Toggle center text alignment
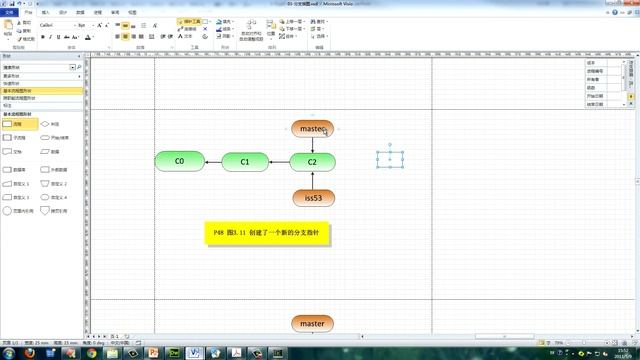640x360 pixels. click(x=125, y=37)
